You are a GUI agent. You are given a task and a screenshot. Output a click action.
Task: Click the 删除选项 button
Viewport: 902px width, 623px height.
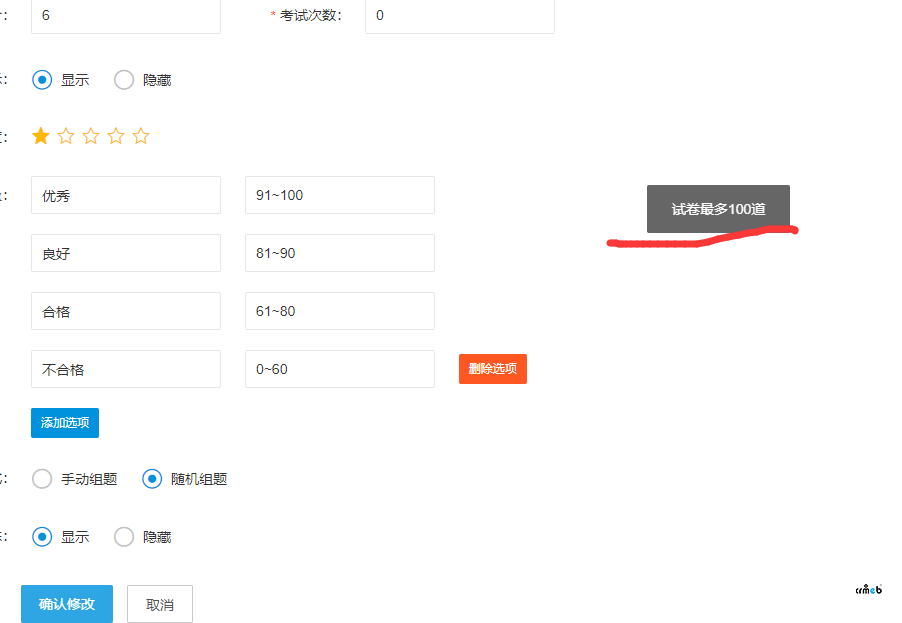tap(493, 369)
